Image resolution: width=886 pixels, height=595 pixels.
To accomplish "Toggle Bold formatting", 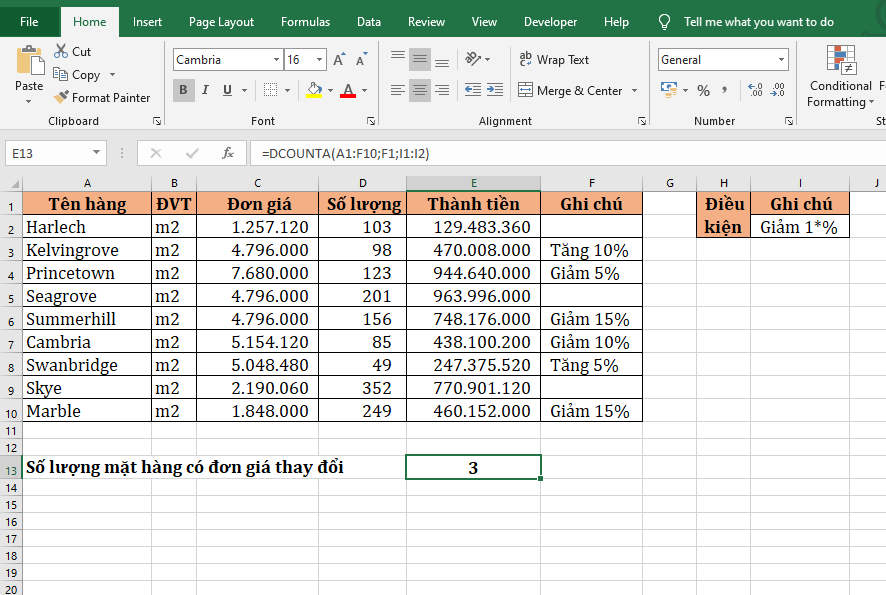I will 184,91.
